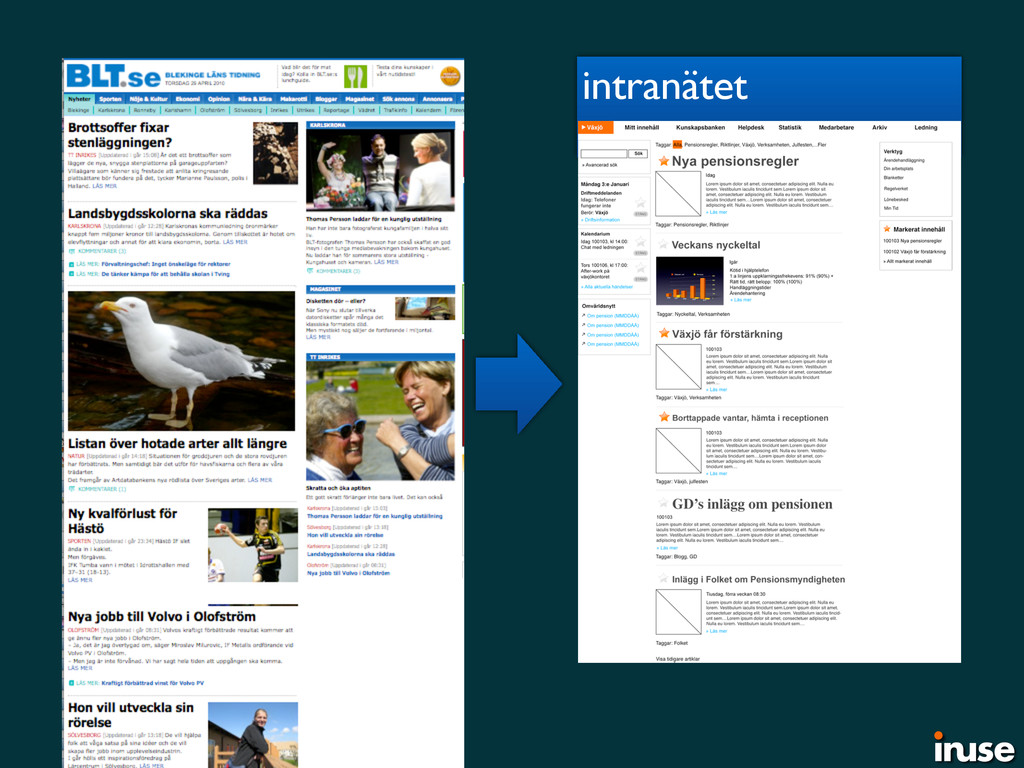Toggle the star next to Driftmeddelanden item

tap(641, 203)
